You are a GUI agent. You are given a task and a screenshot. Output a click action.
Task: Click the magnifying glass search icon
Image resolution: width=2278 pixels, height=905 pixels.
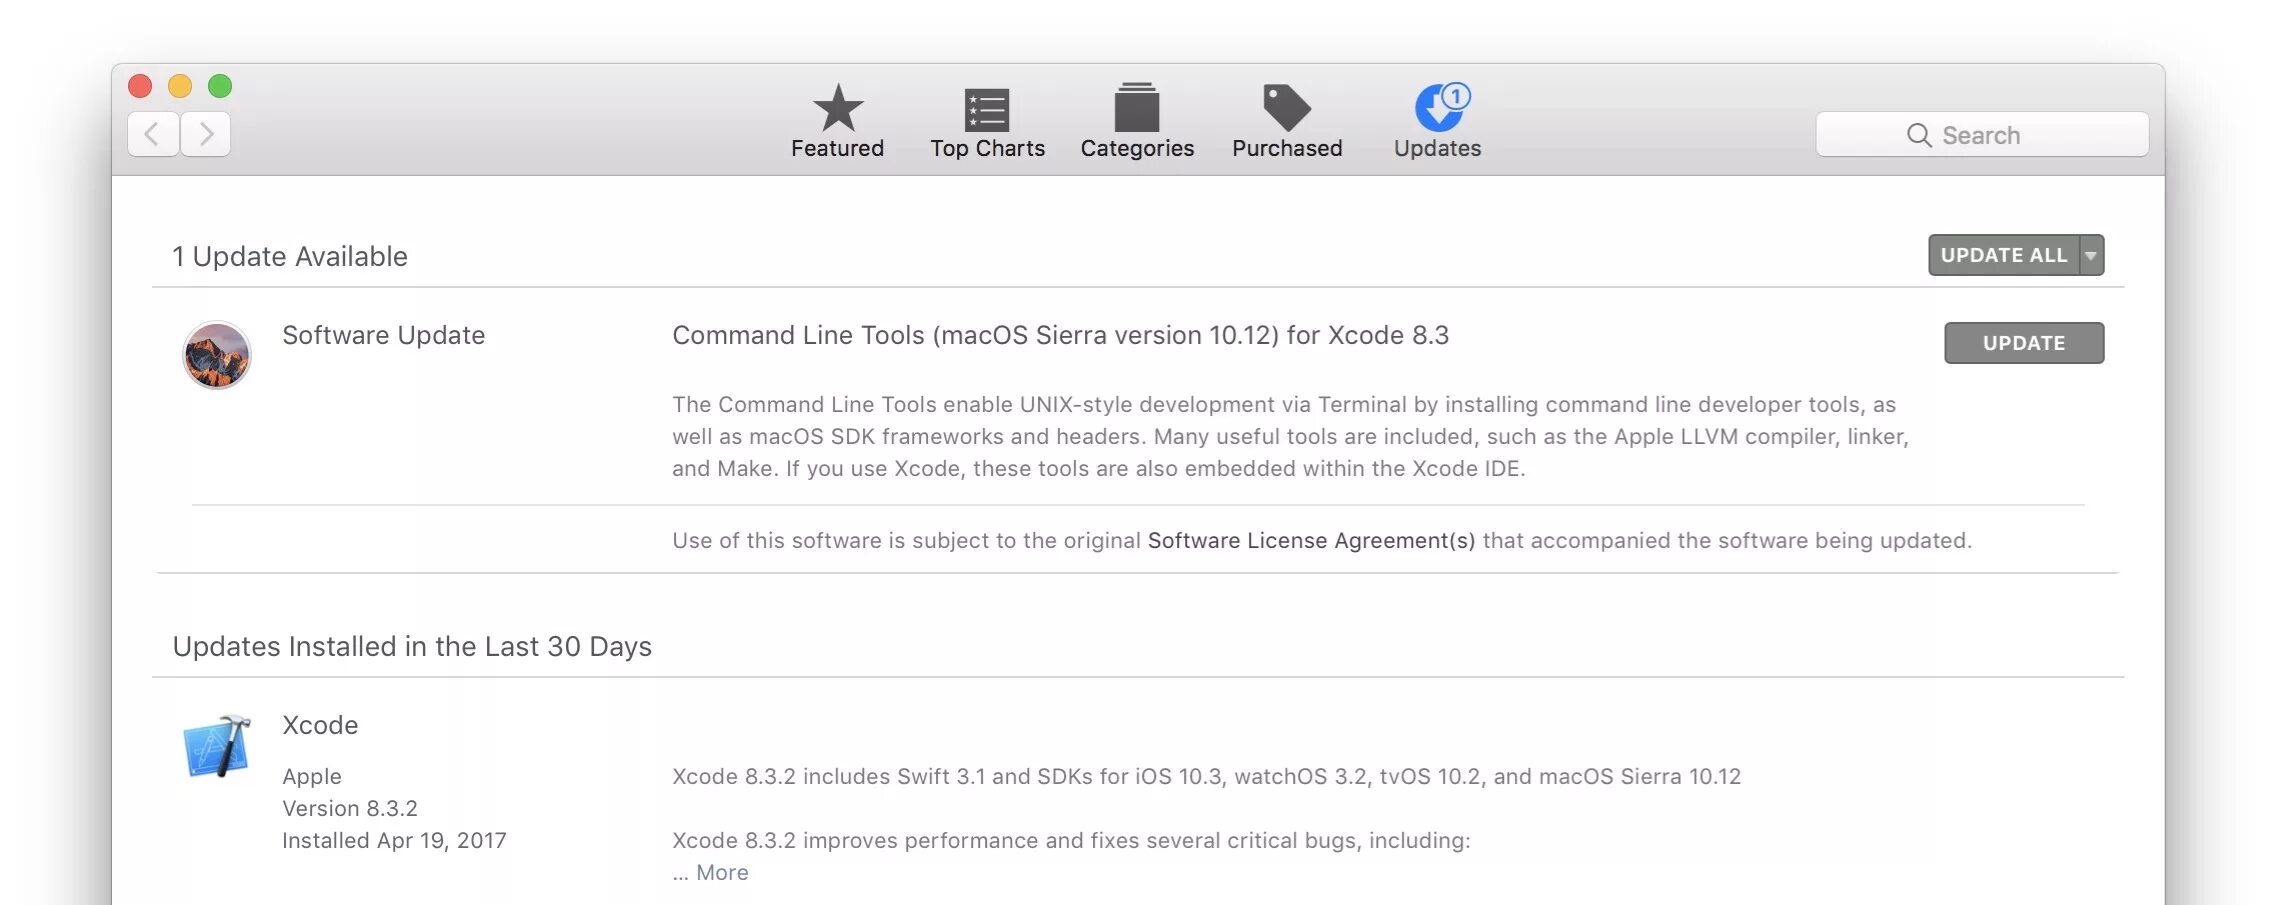point(1919,135)
